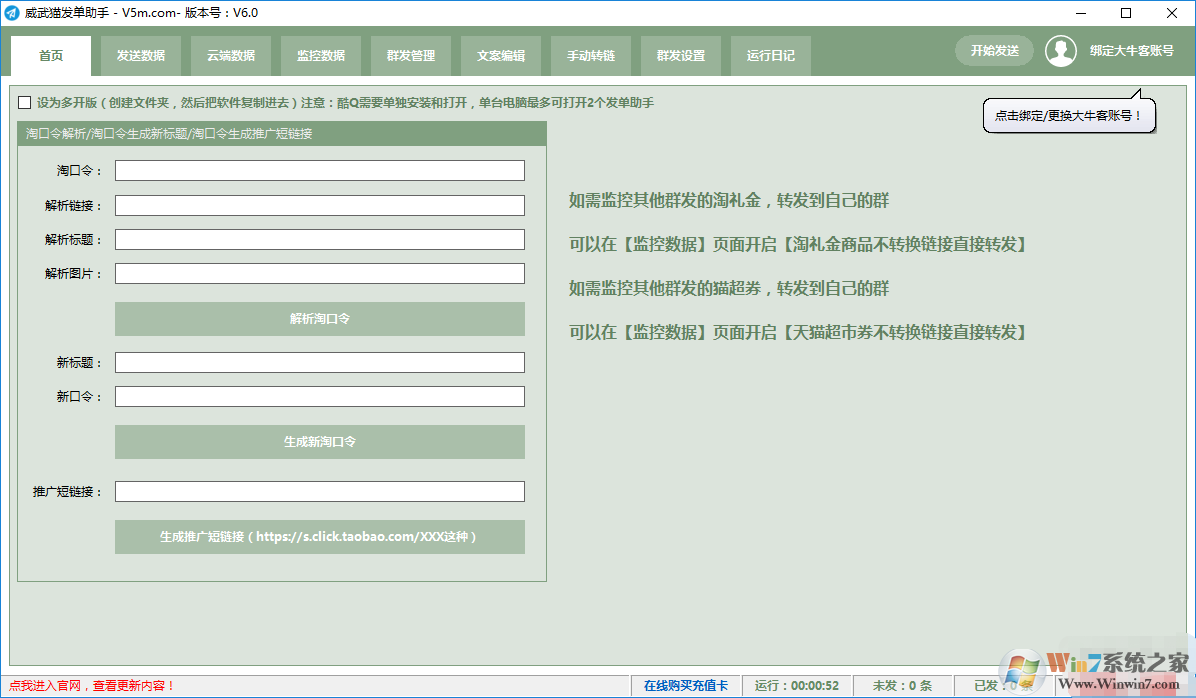Enable the 设为多开版 checkbox
1196x698 pixels.
tap(24, 102)
